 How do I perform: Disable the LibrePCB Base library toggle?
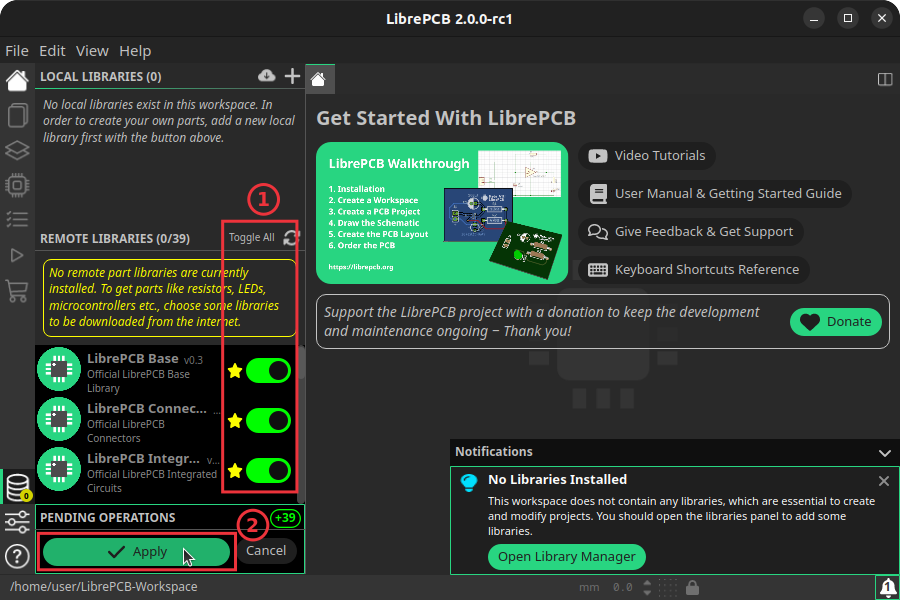pyautogui.click(x=268, y=370)
